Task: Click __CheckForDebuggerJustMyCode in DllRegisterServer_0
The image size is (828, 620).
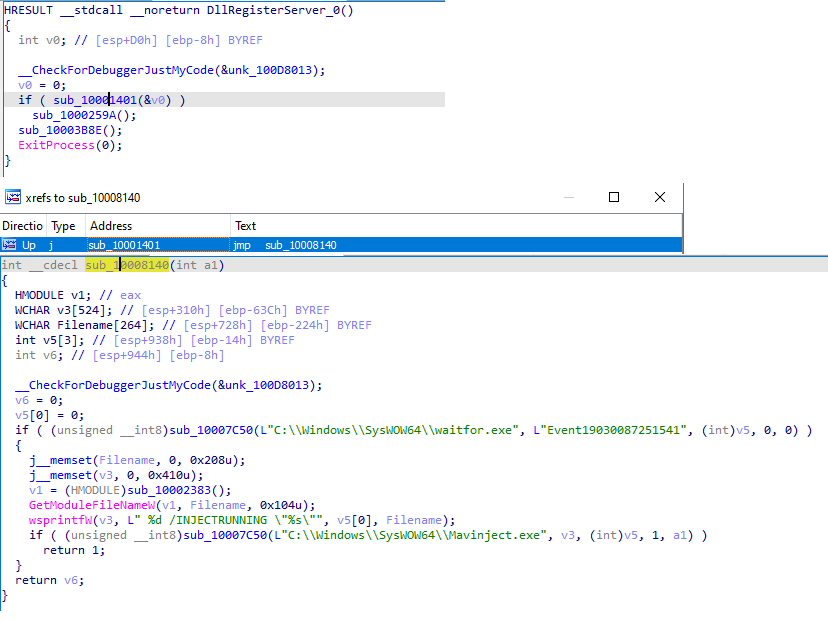Action: [x=116, y=70]
